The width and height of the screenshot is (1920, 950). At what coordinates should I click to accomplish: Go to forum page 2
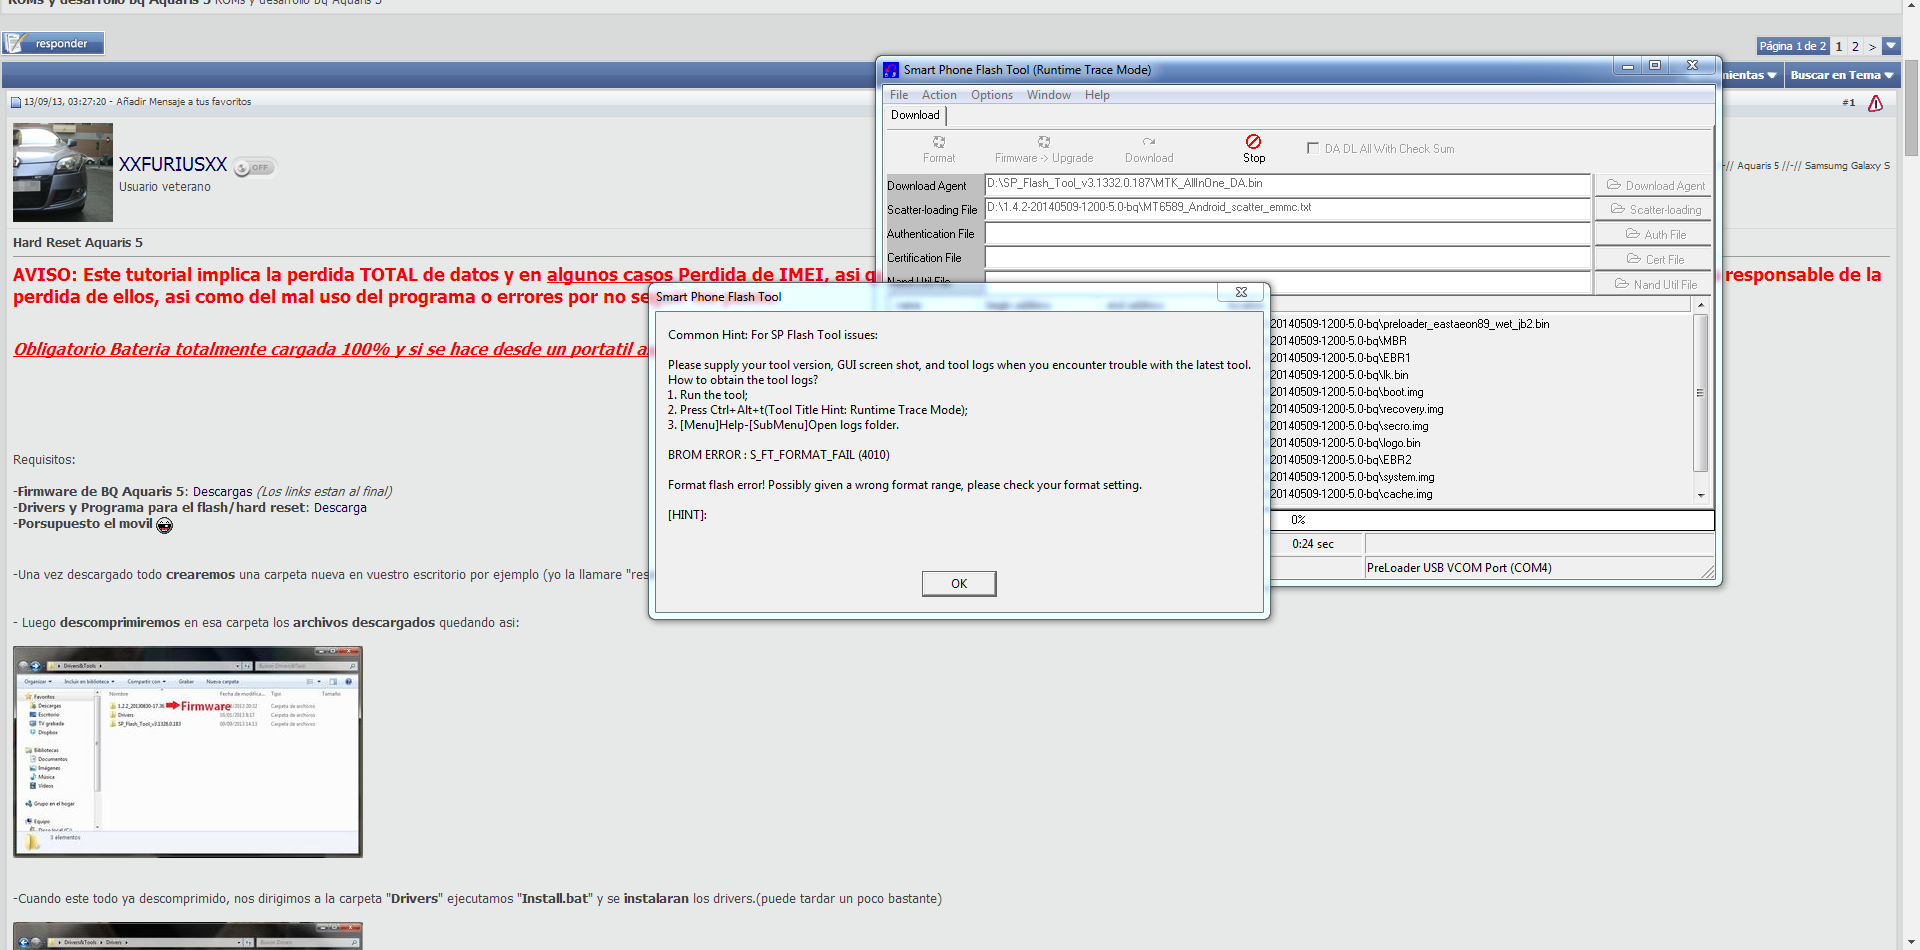coord(1855,46)
